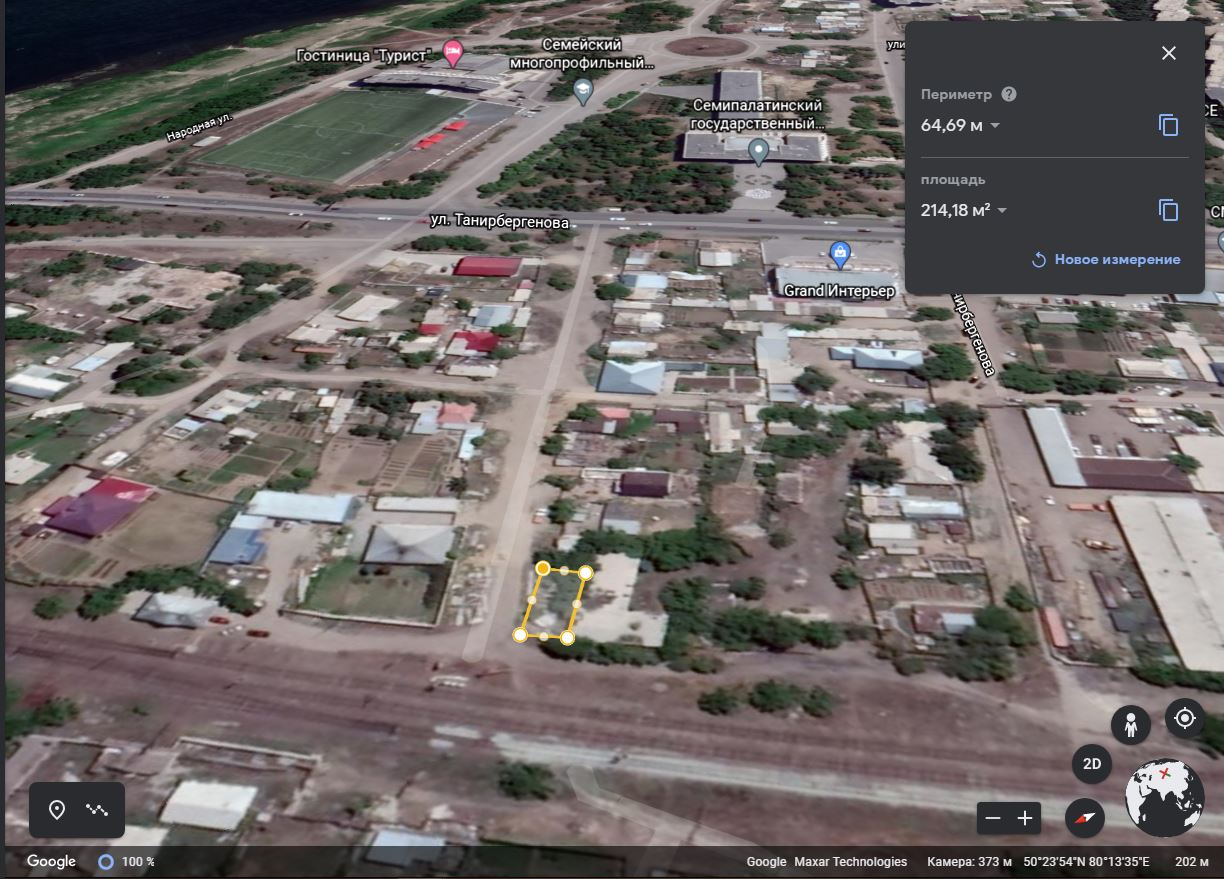Select the draw line or shape tool
Screen dimensions: 1224x879
click(97, 810)
